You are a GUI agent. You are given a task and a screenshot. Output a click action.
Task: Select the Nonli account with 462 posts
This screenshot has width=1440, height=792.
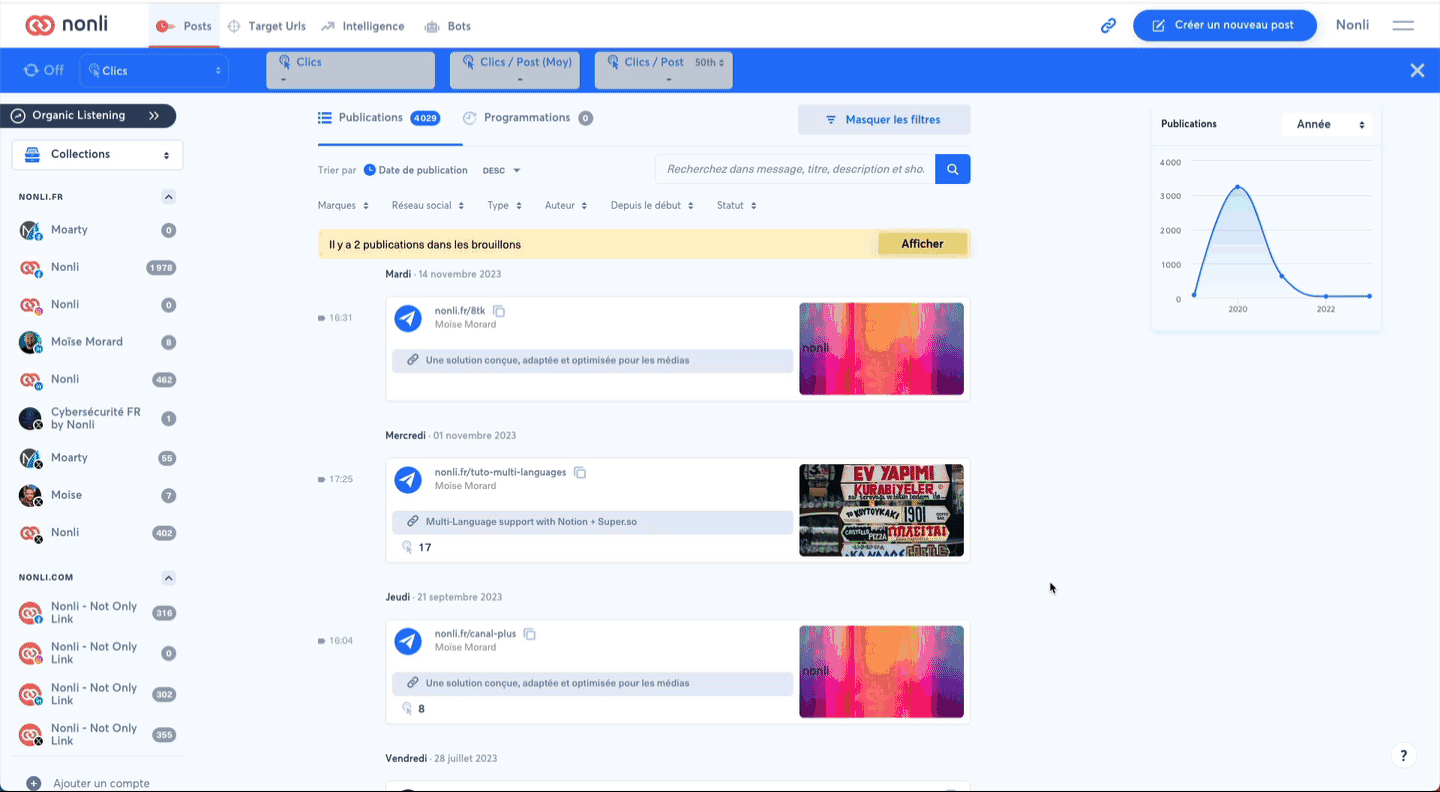tap(97, 380)
